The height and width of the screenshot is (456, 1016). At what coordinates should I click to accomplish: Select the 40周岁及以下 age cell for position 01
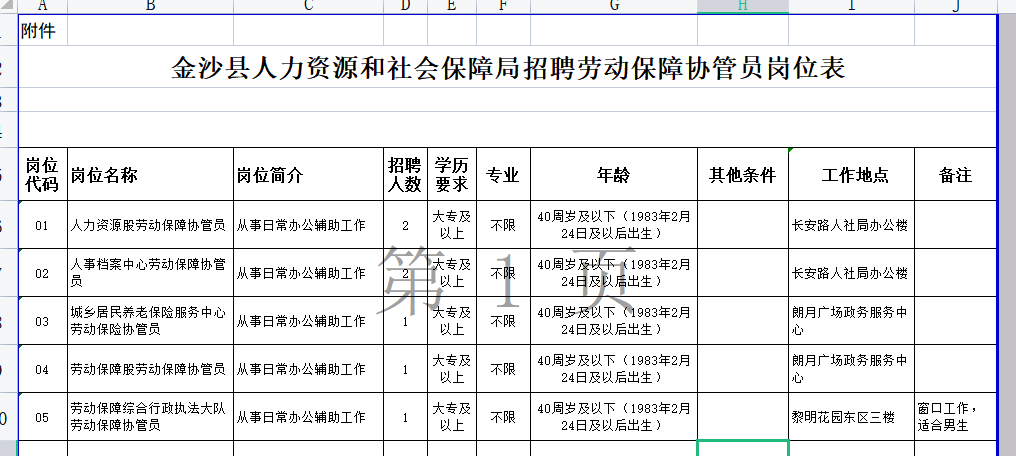614,225
